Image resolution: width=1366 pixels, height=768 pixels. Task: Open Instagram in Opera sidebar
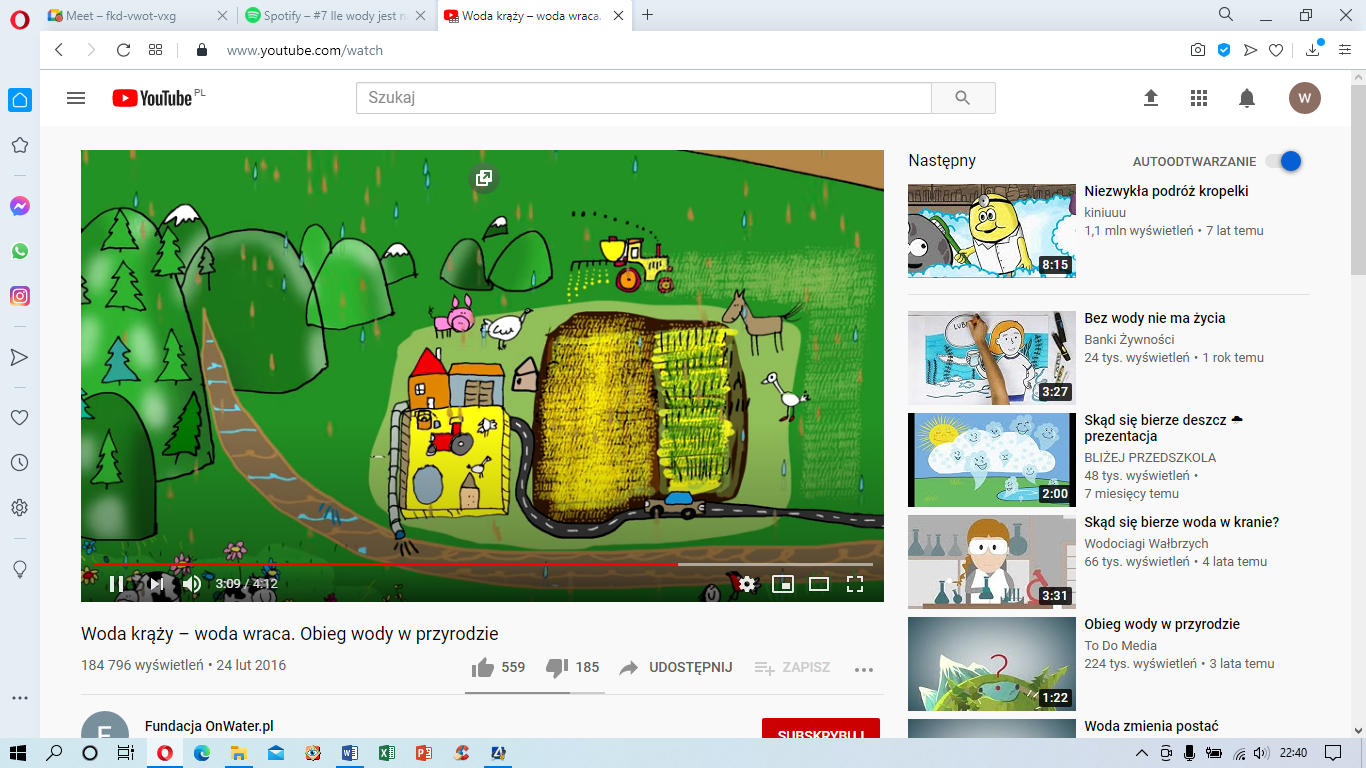pos(19,296)
